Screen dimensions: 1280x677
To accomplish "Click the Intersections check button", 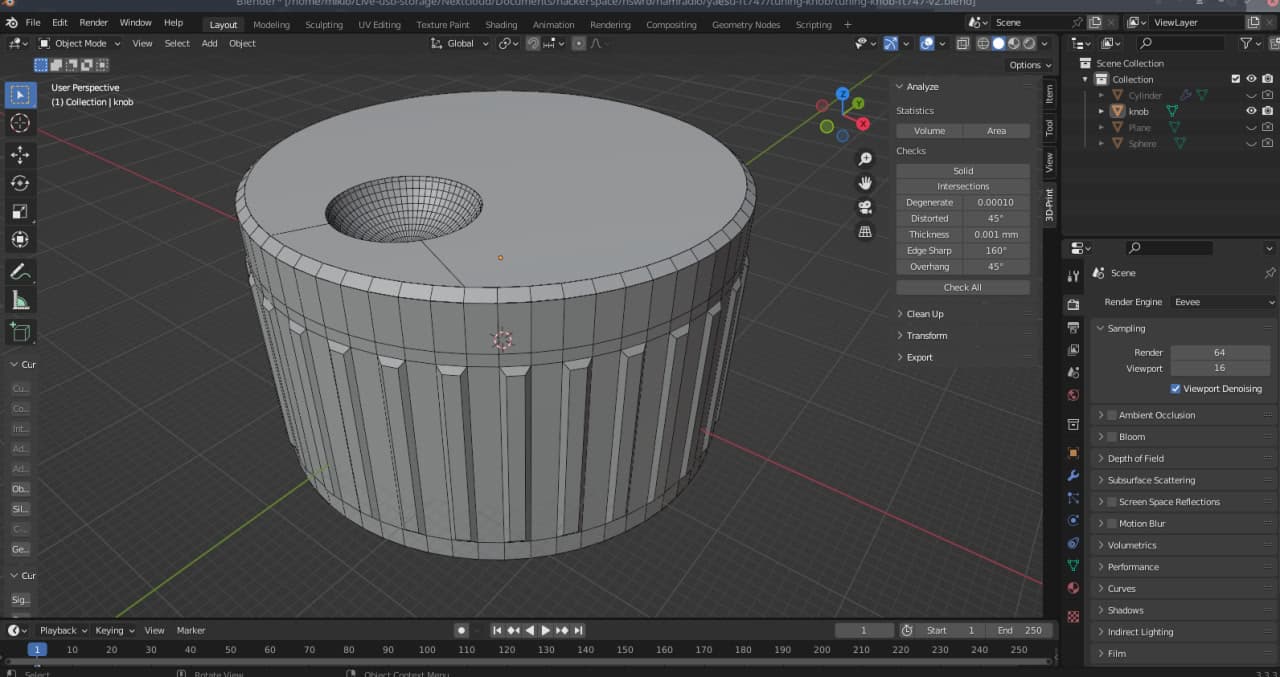I will click(963, 187).
